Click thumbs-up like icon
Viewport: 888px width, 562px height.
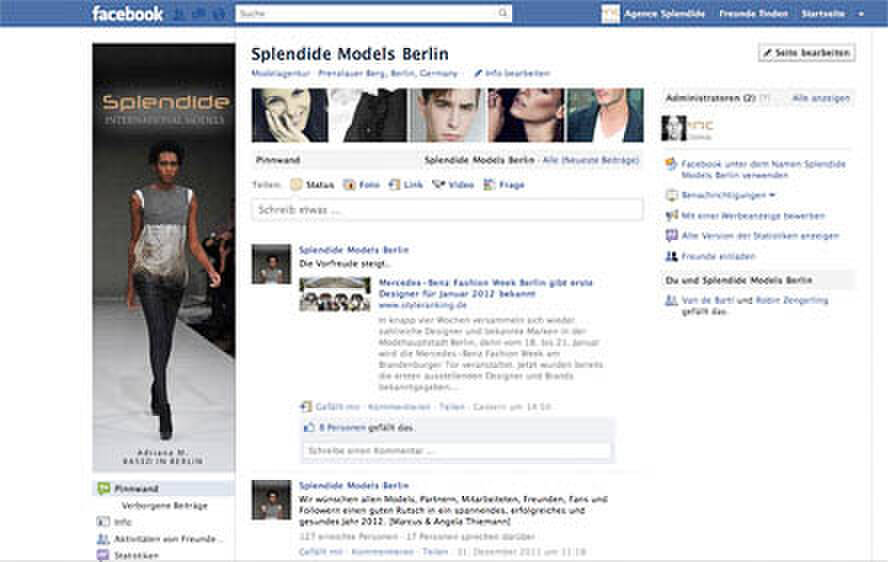click(309, 428)
